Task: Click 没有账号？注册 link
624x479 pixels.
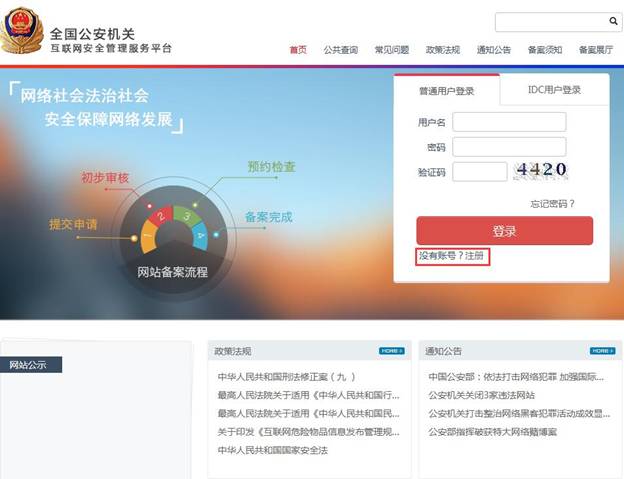Action: 452,257
